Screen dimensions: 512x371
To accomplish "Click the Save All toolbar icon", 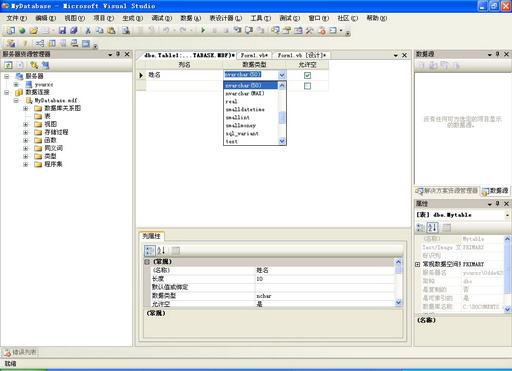I will [74, 31].
